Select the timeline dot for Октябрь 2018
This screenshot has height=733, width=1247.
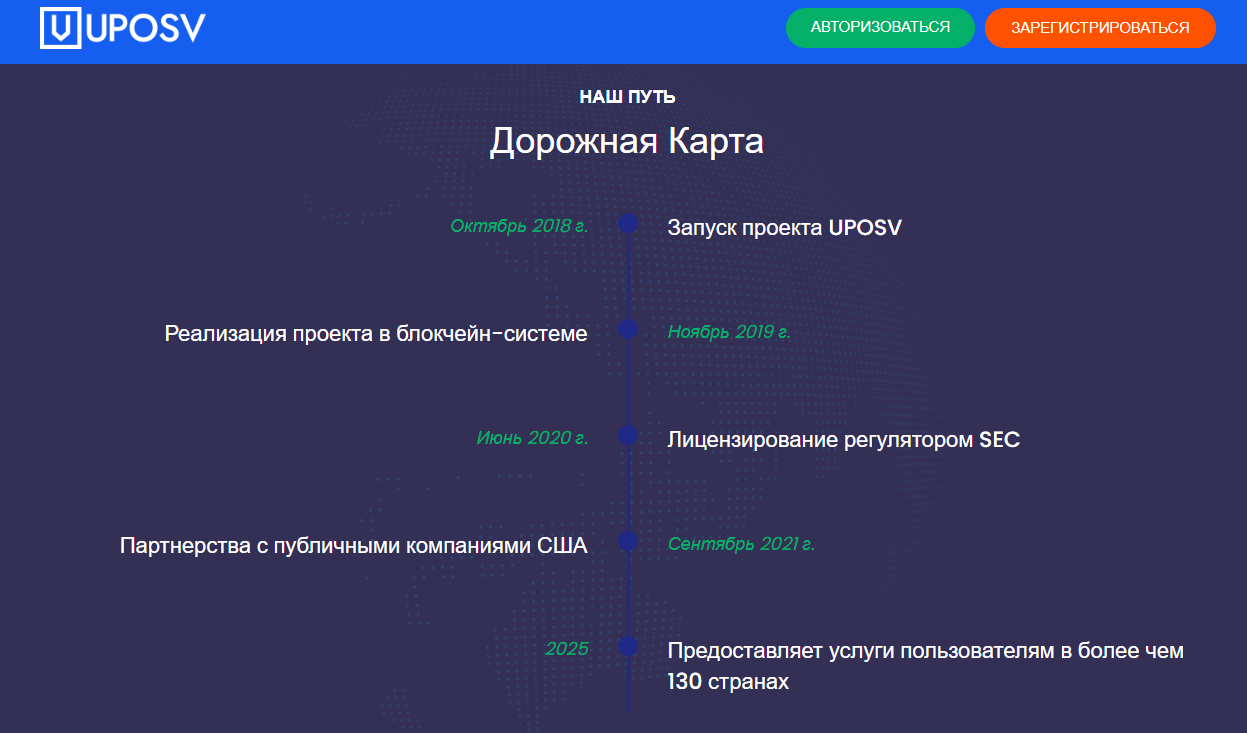(x=628, y=224)
